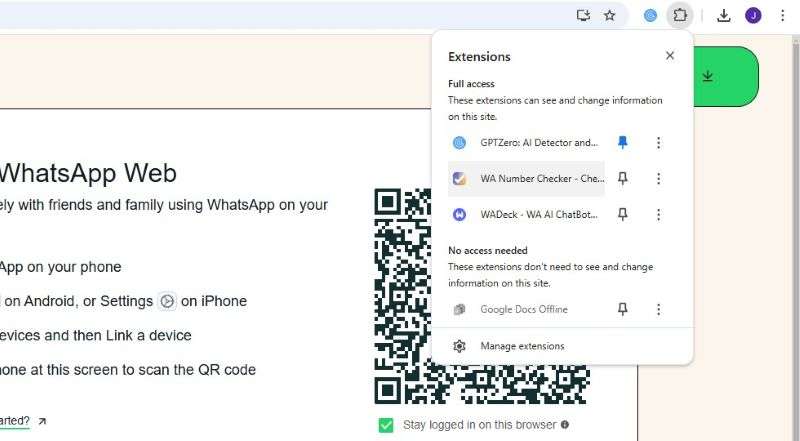Open more options for WA Number Checker
Viewport: 800px width, 441px height.
(x=658, y=179)
